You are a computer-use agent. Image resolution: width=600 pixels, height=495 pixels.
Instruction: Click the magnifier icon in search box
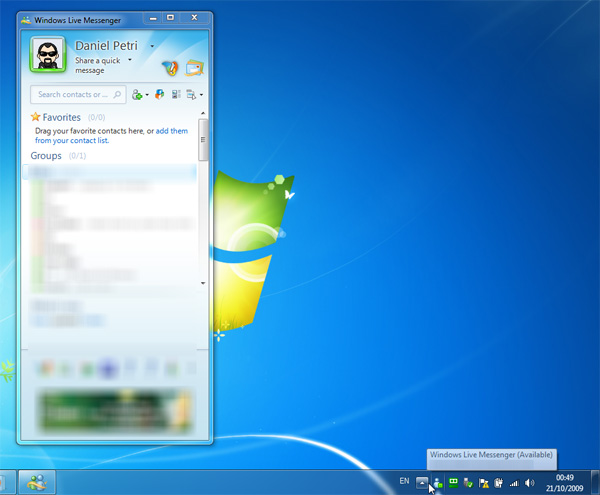(117, 94)
